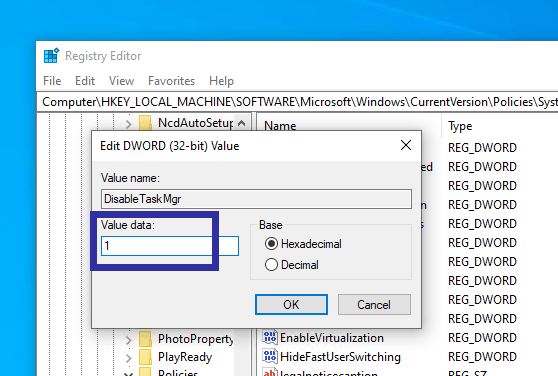Open the Edit menu
This screenshot has width=558, height=376.
85,81
